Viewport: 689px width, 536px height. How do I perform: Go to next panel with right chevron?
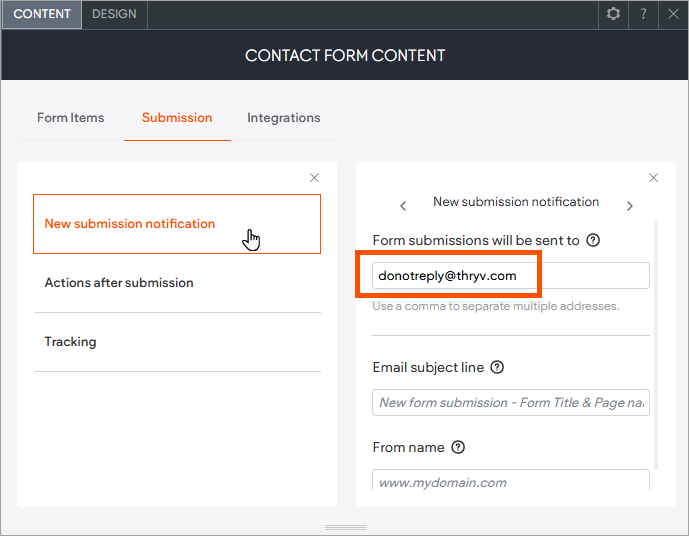629,206
